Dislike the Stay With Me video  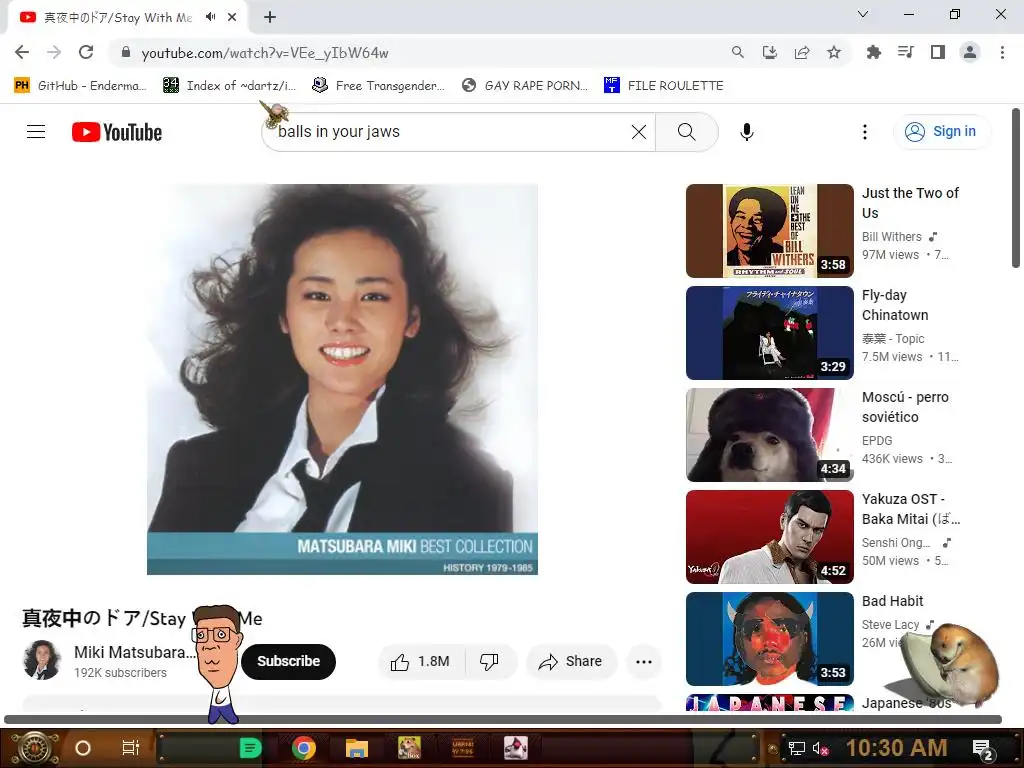pos(490,662)
